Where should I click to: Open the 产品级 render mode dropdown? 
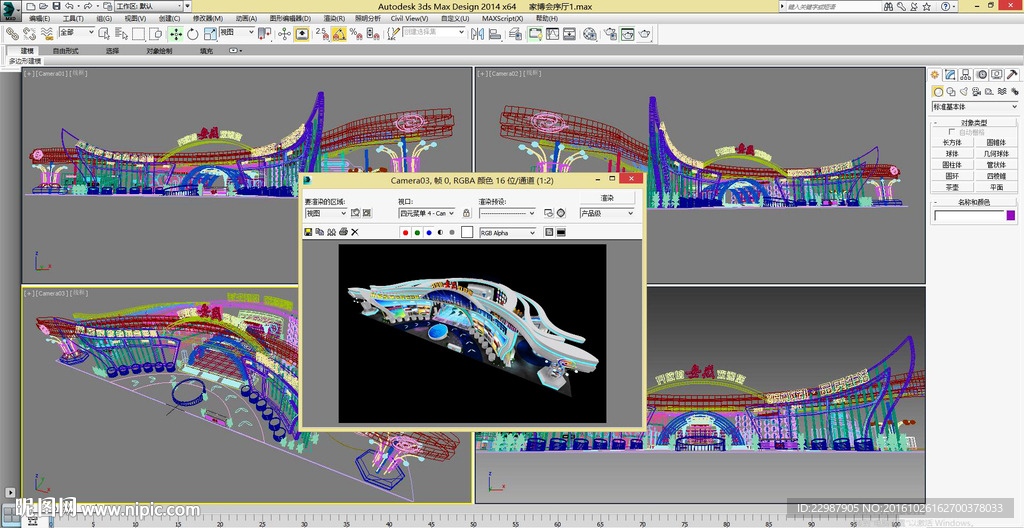[x=607, y=213]
